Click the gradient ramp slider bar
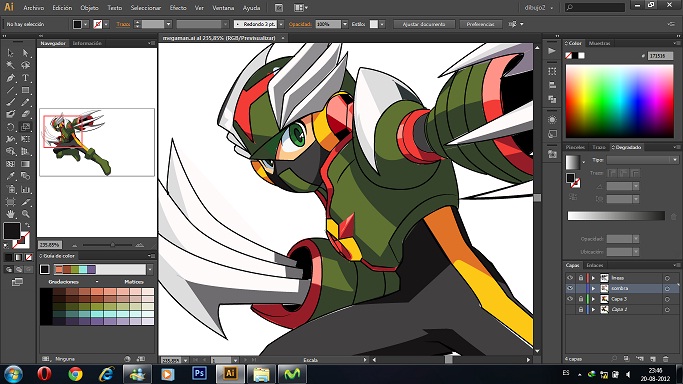 [616, 216]
